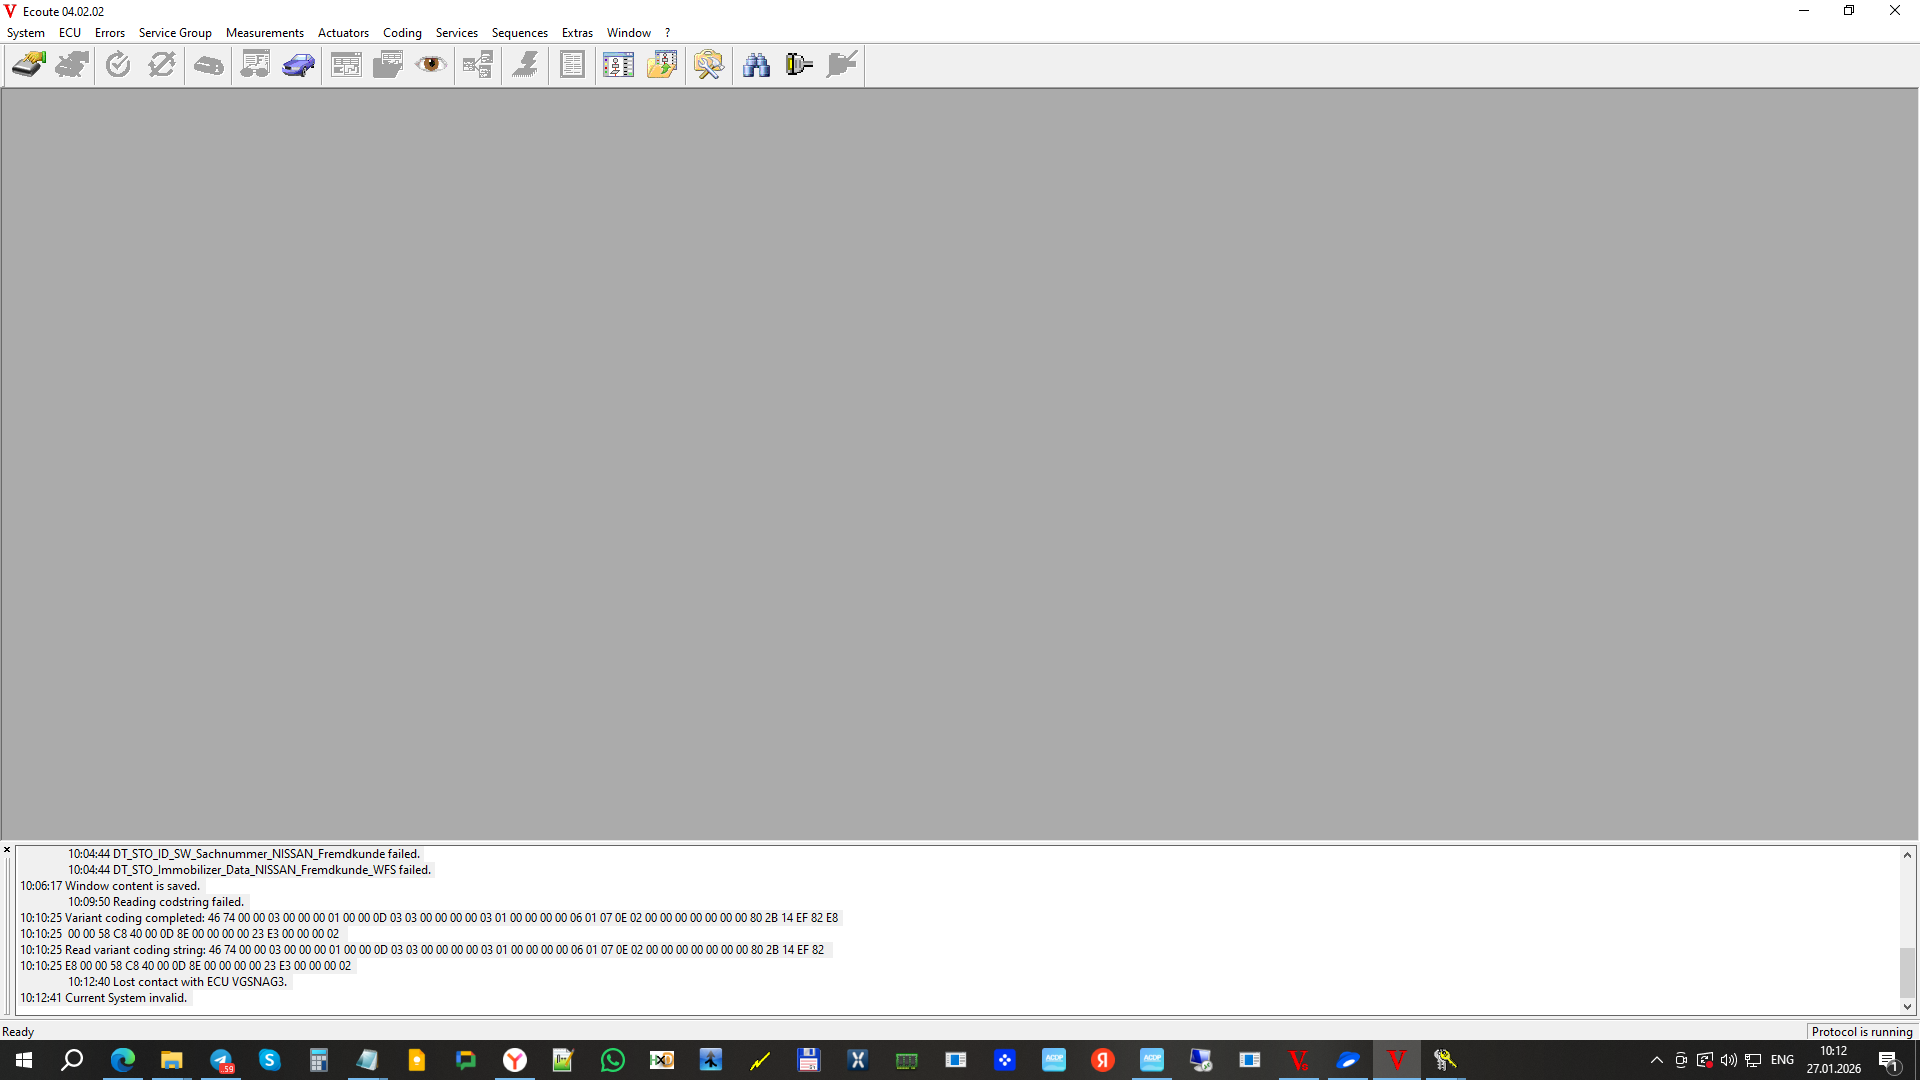Image resolution: width=1920 pixels, height=1080 pixels.
Task: Open WhatsApp from the taskbar
Action: tap(612, 1060)
